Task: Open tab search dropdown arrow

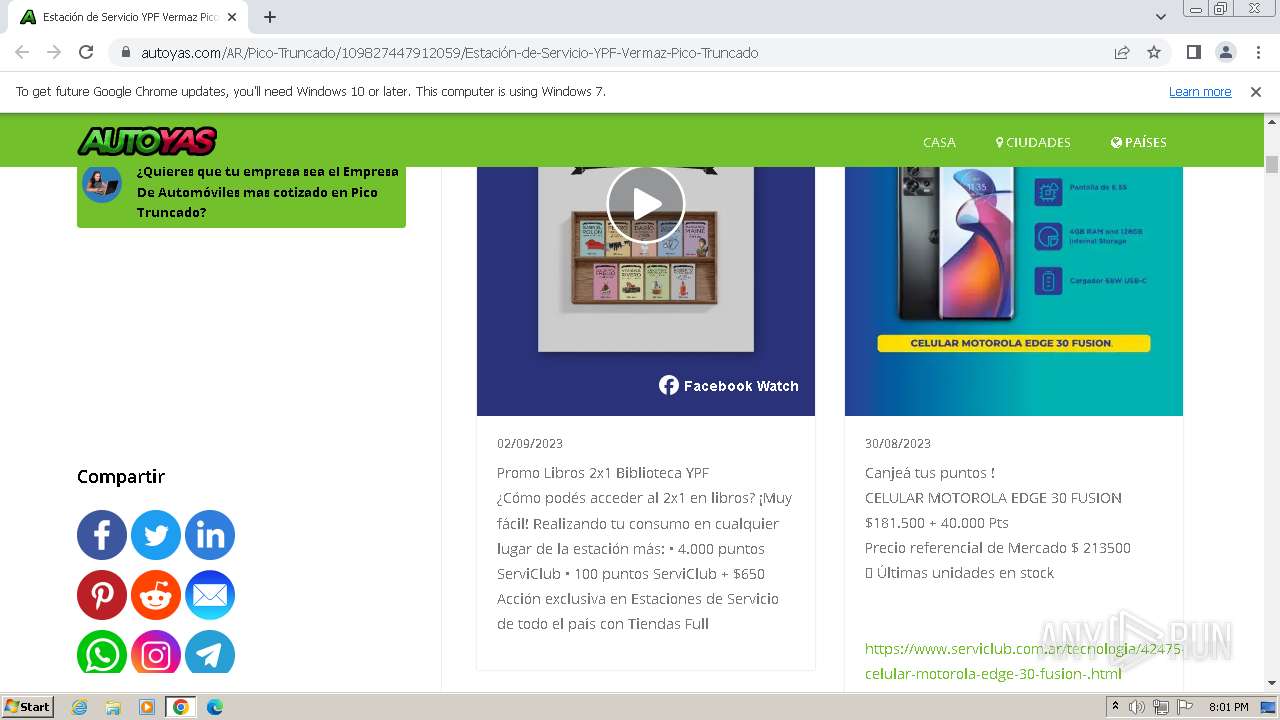Action: 1160,17
